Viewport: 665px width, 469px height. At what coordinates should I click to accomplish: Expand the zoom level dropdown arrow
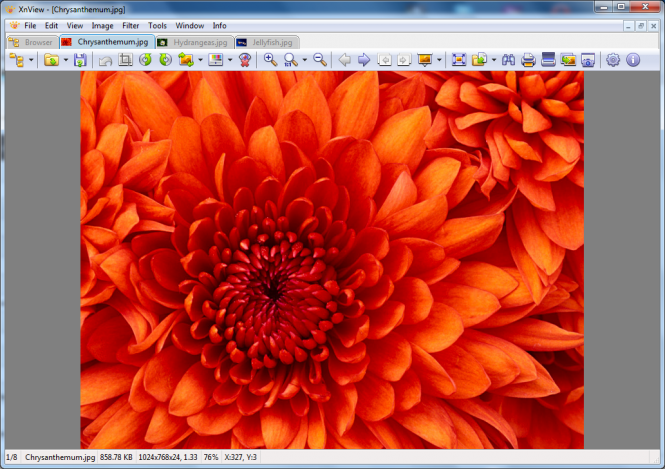click(x=304, y=60)
